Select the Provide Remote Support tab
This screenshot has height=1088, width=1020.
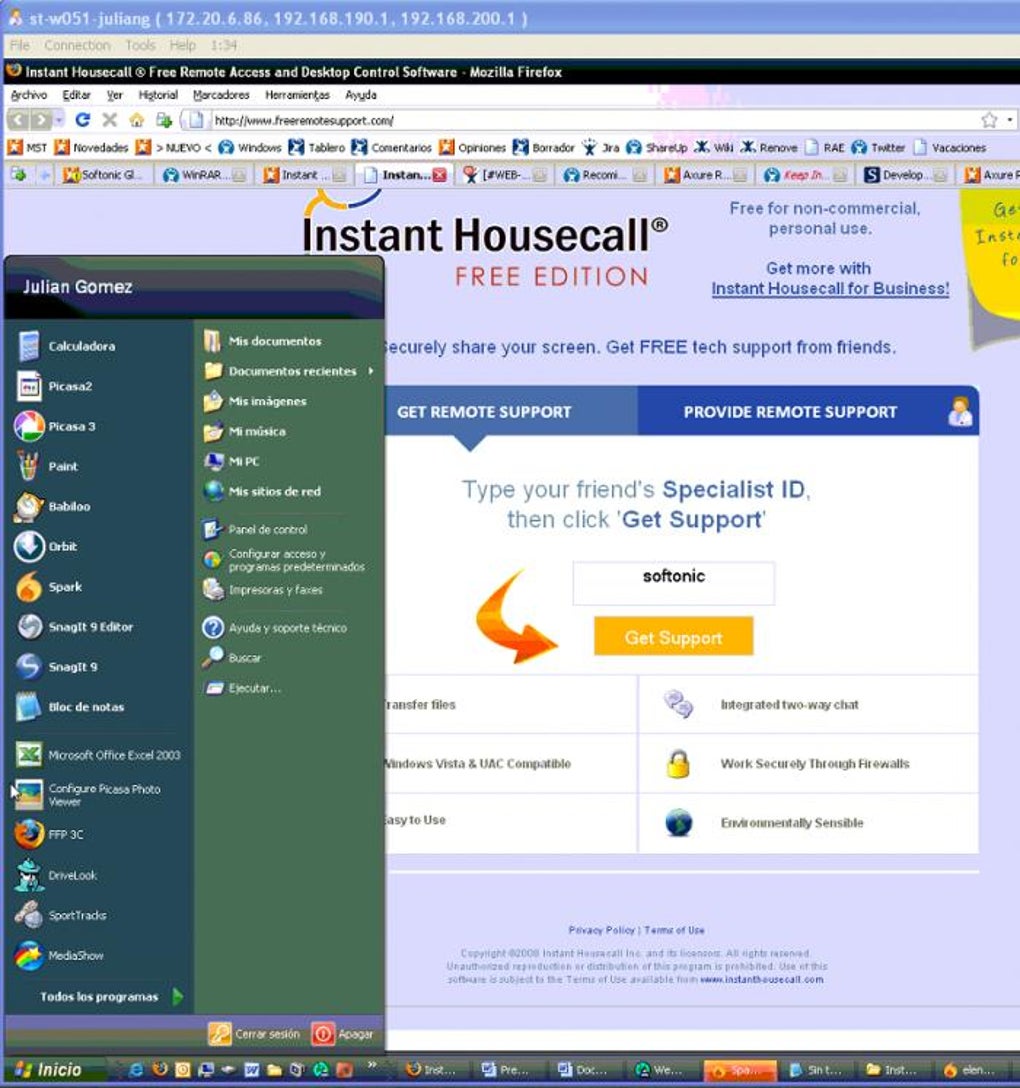point(808,411)
